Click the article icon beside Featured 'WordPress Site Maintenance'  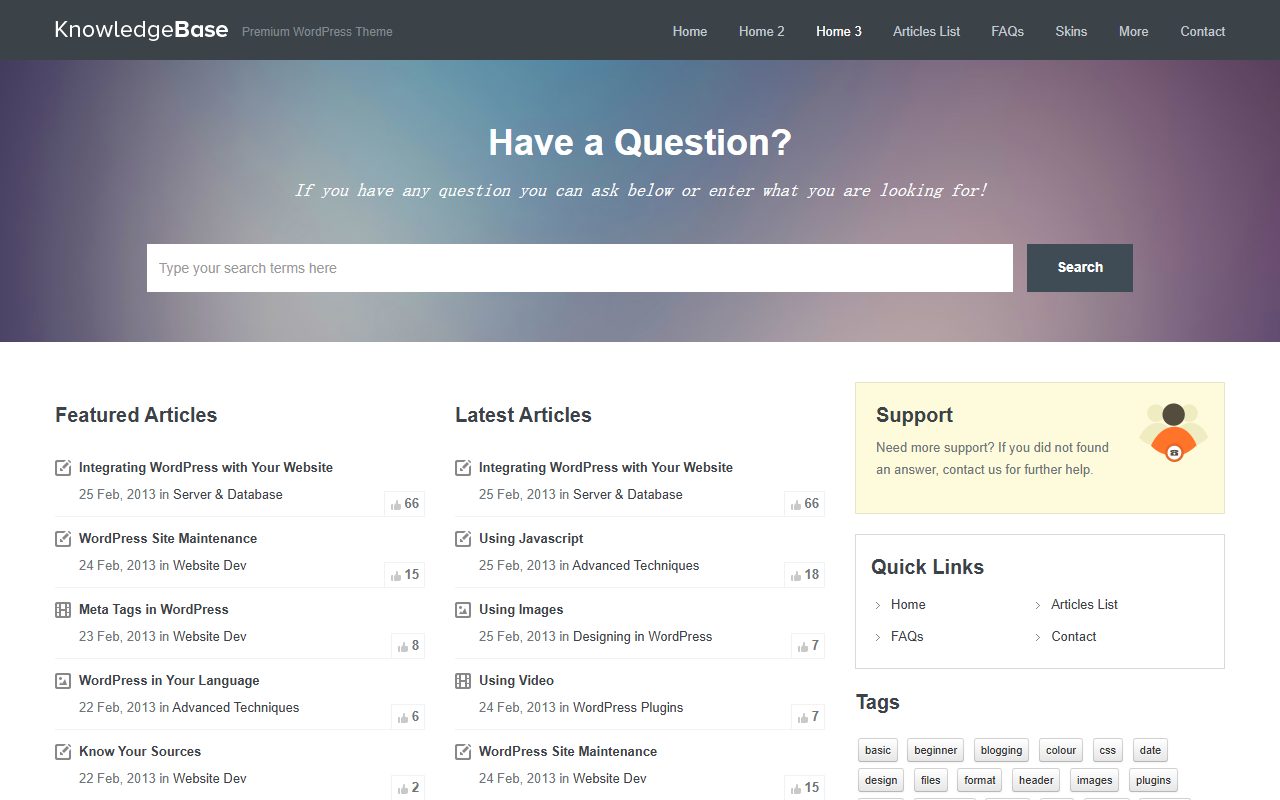[x=63, y=538]
